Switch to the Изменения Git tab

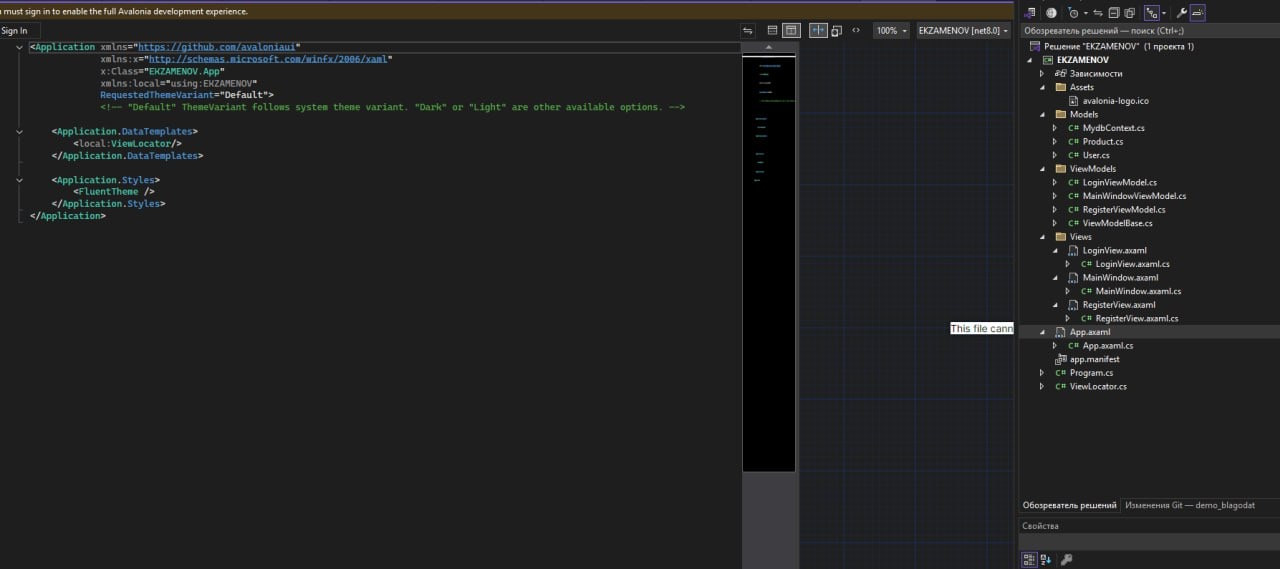tap(1189, 505)
